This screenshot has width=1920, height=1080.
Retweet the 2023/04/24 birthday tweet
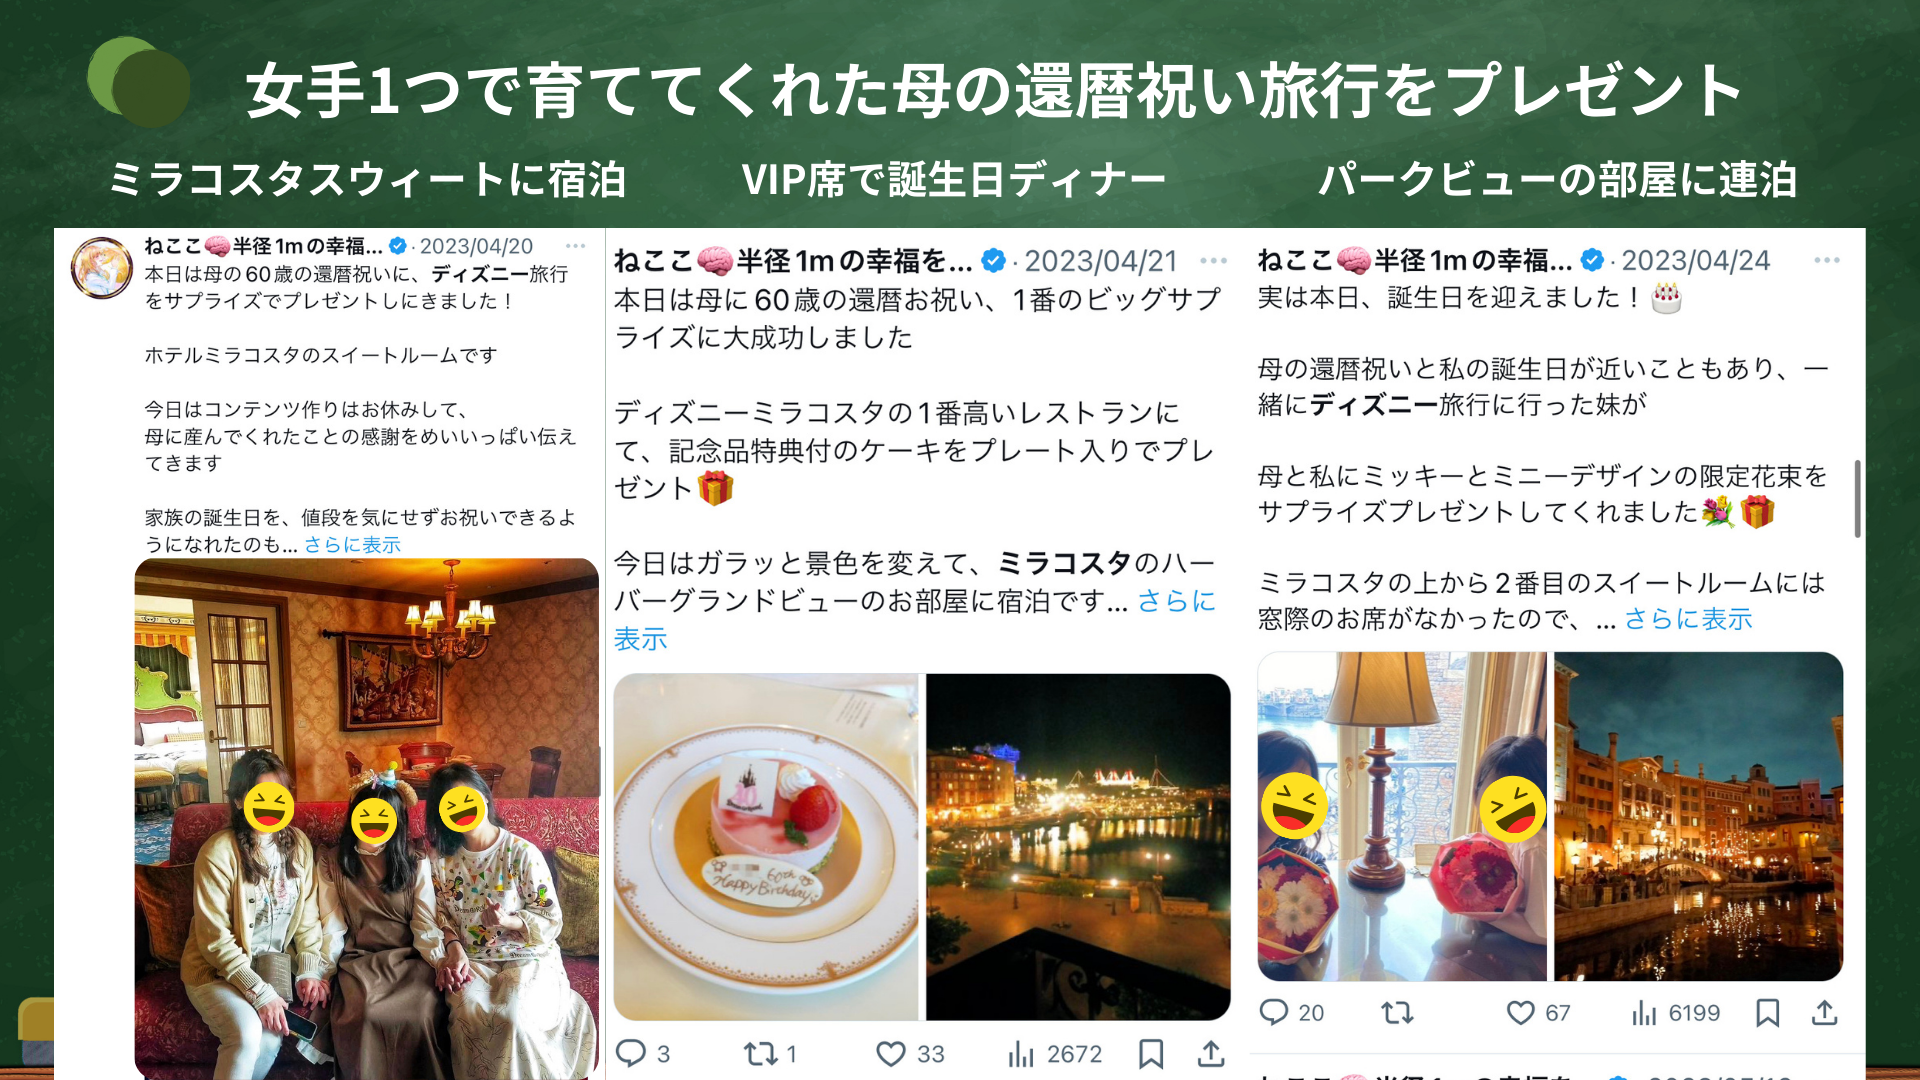click(1397, 1013)
